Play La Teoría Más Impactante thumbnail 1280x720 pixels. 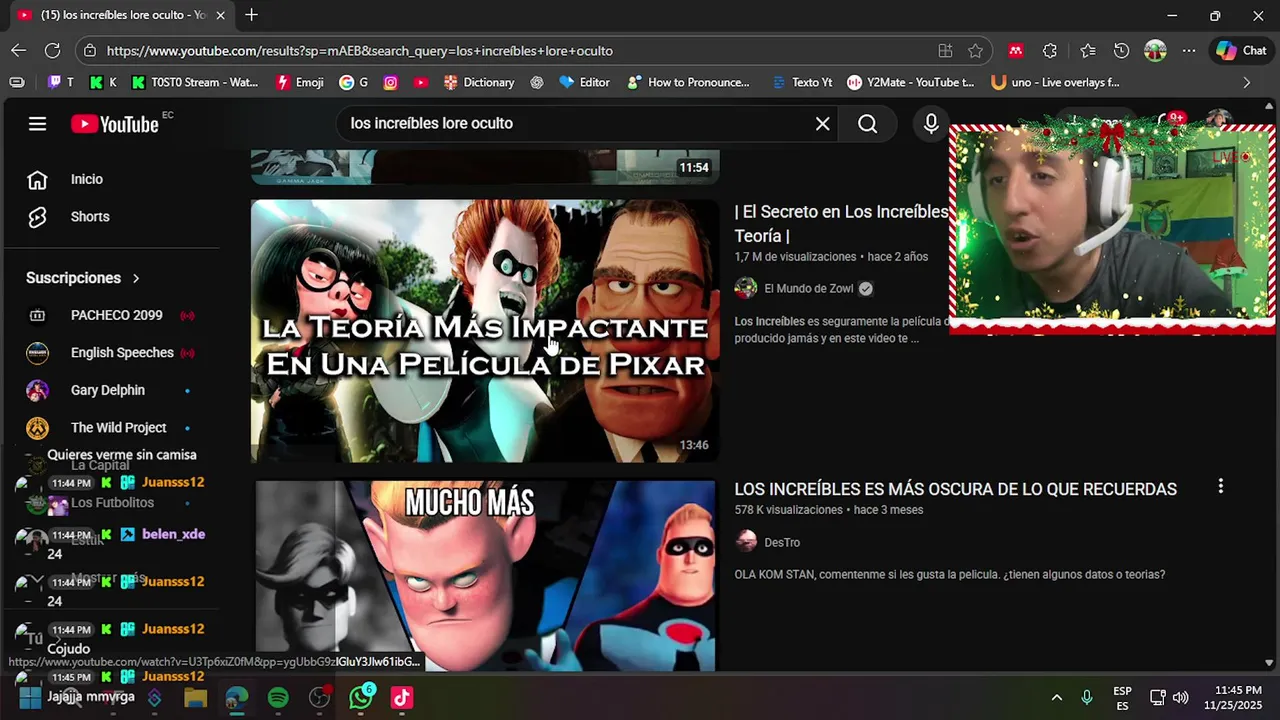485,331
